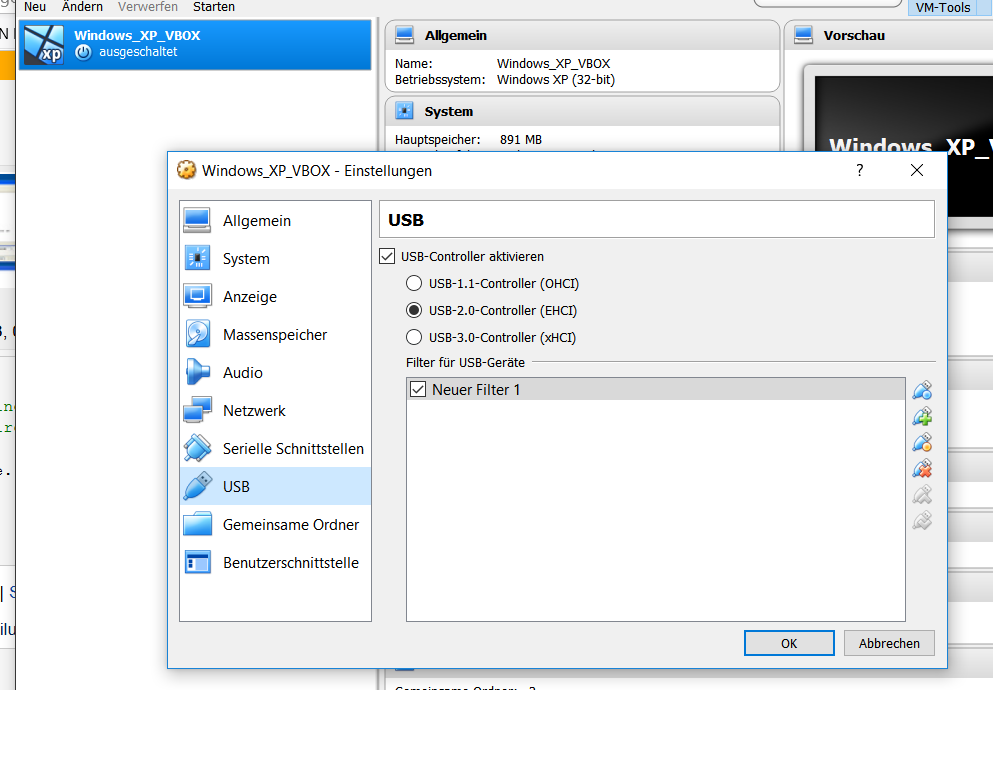Click Ändern in the main toolbar
The height and width of the screenshot is (768, 993).
coord(82,7)
